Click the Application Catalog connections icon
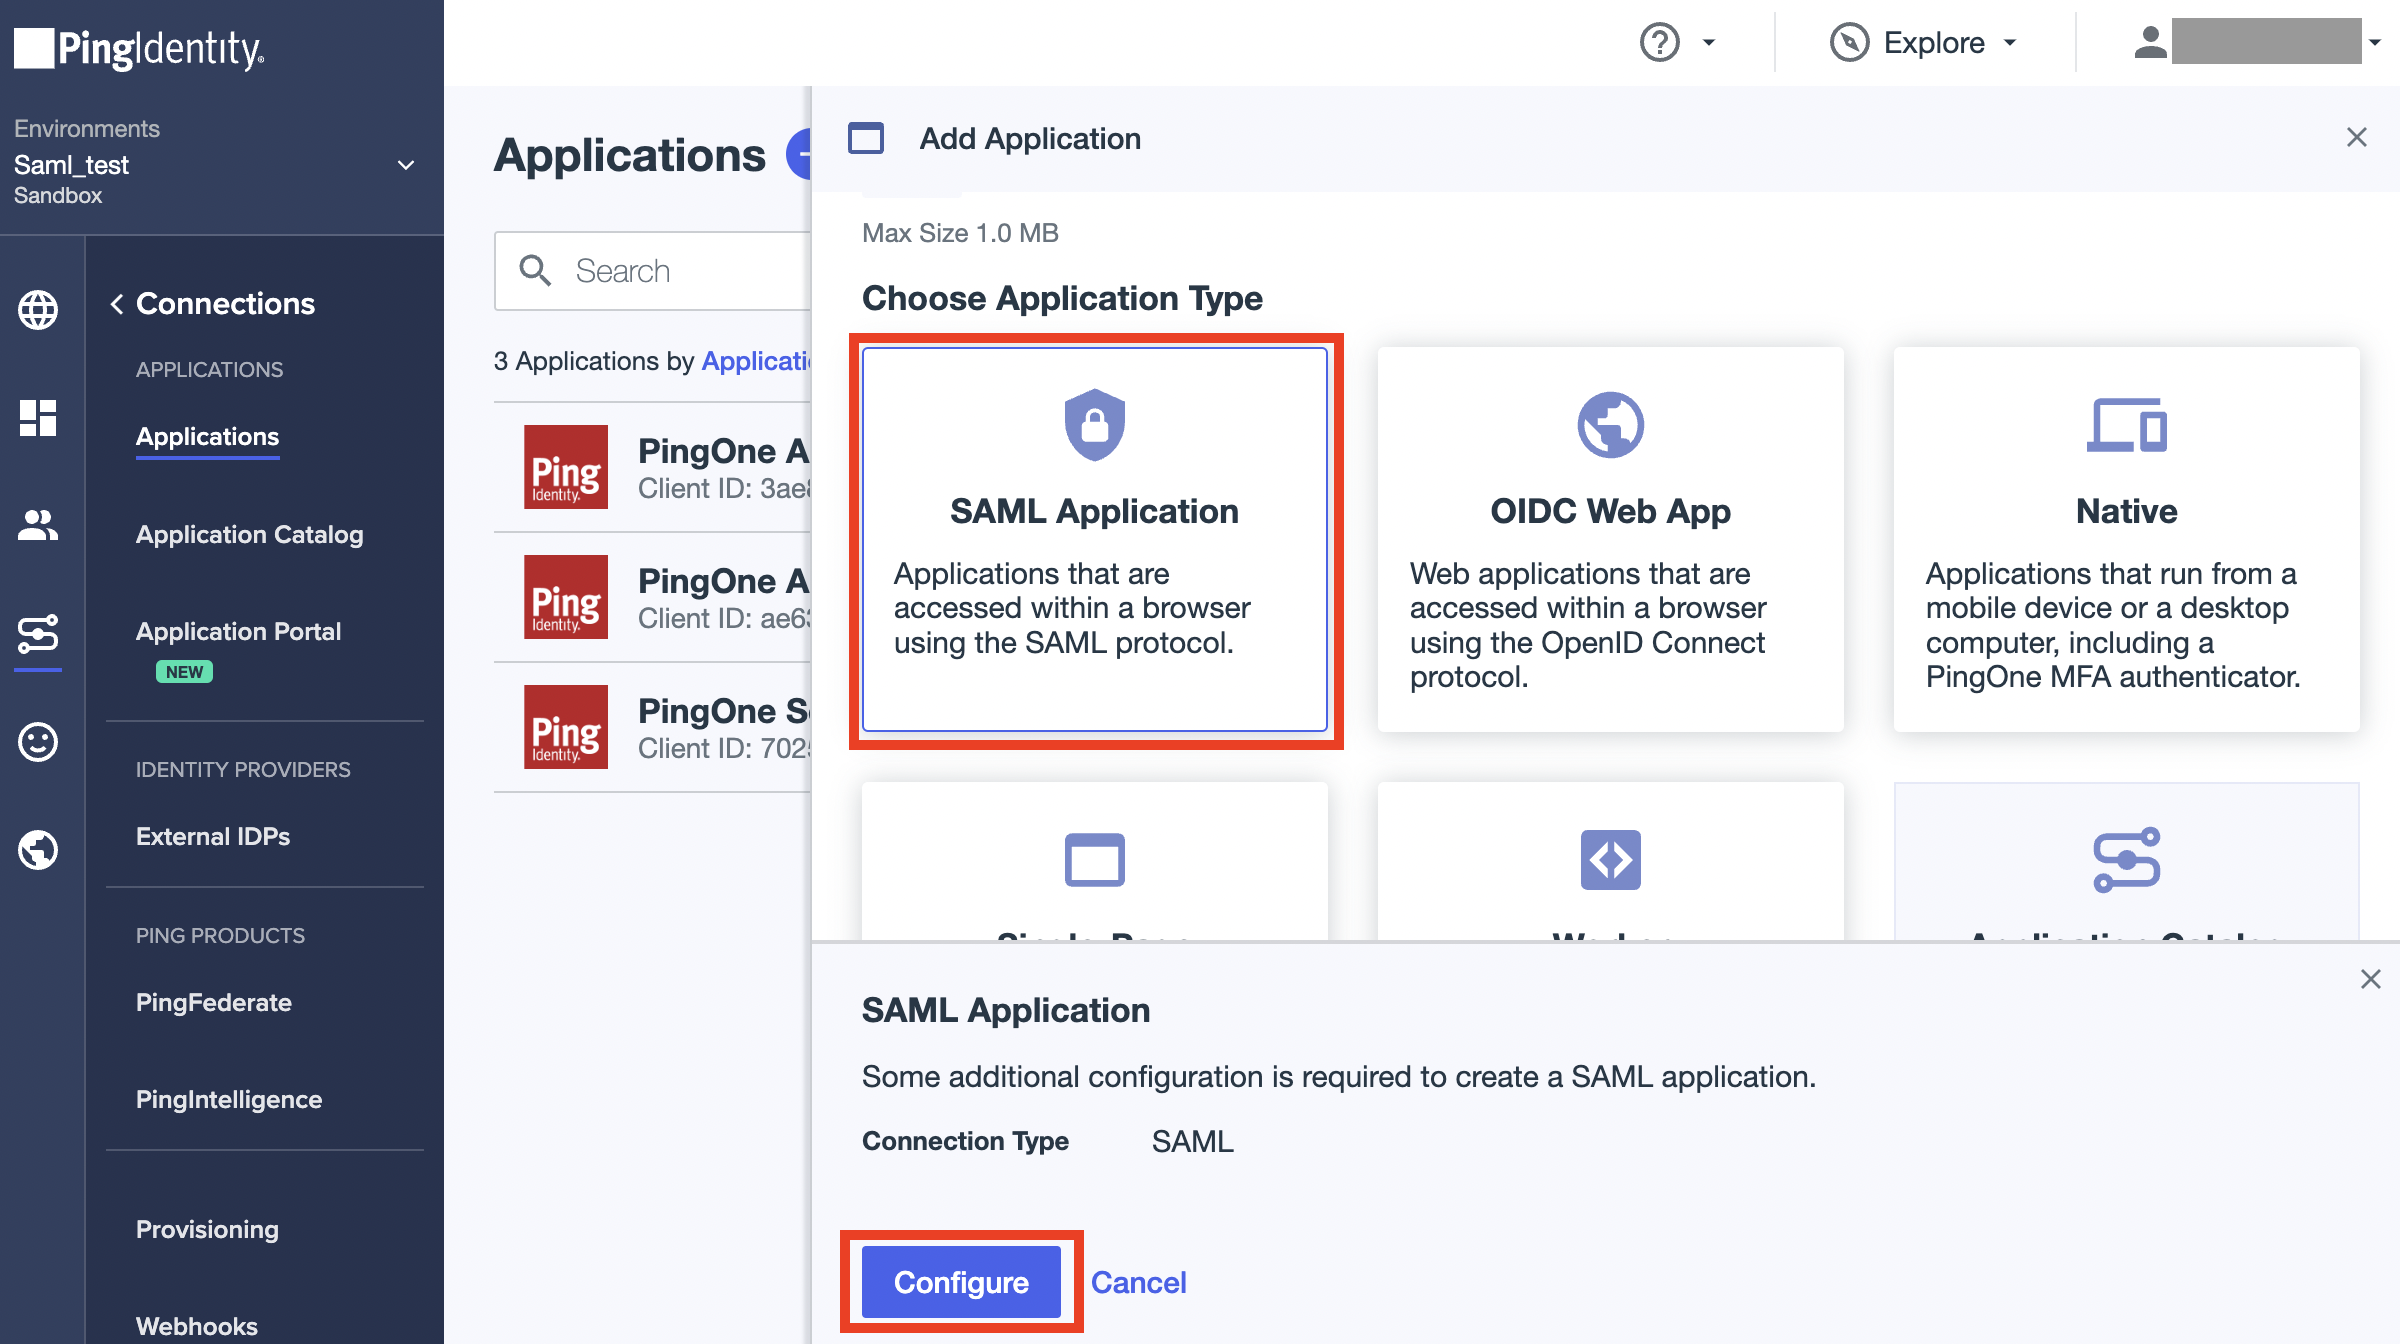 [x=2127, y=859]
